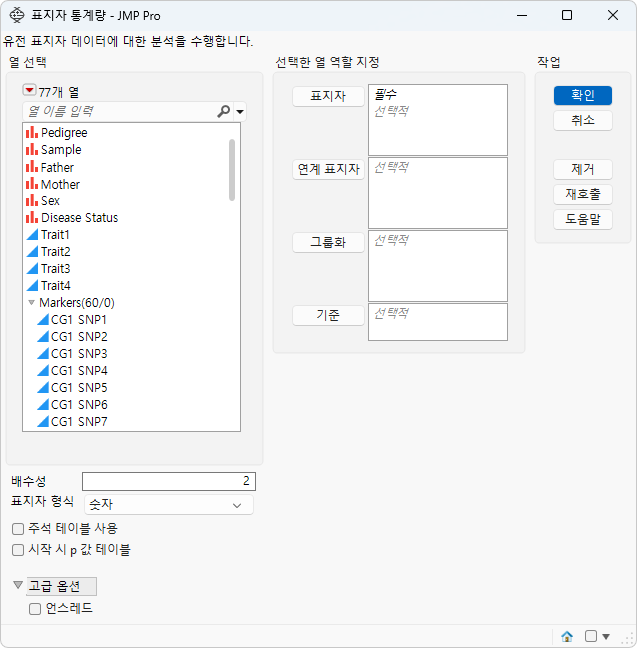Confirm with the 확인 button

pyautogui.click(x=583, y=95)
